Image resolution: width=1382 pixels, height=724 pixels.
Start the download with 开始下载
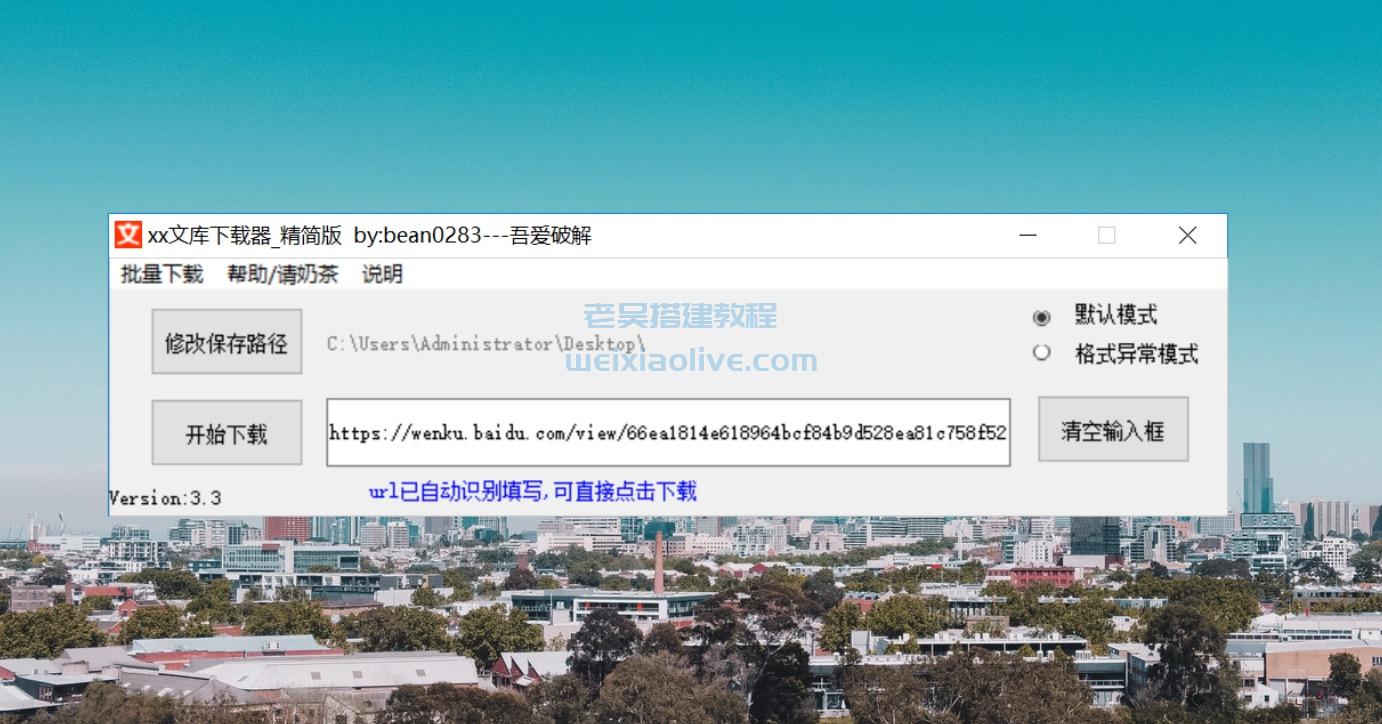227,433
